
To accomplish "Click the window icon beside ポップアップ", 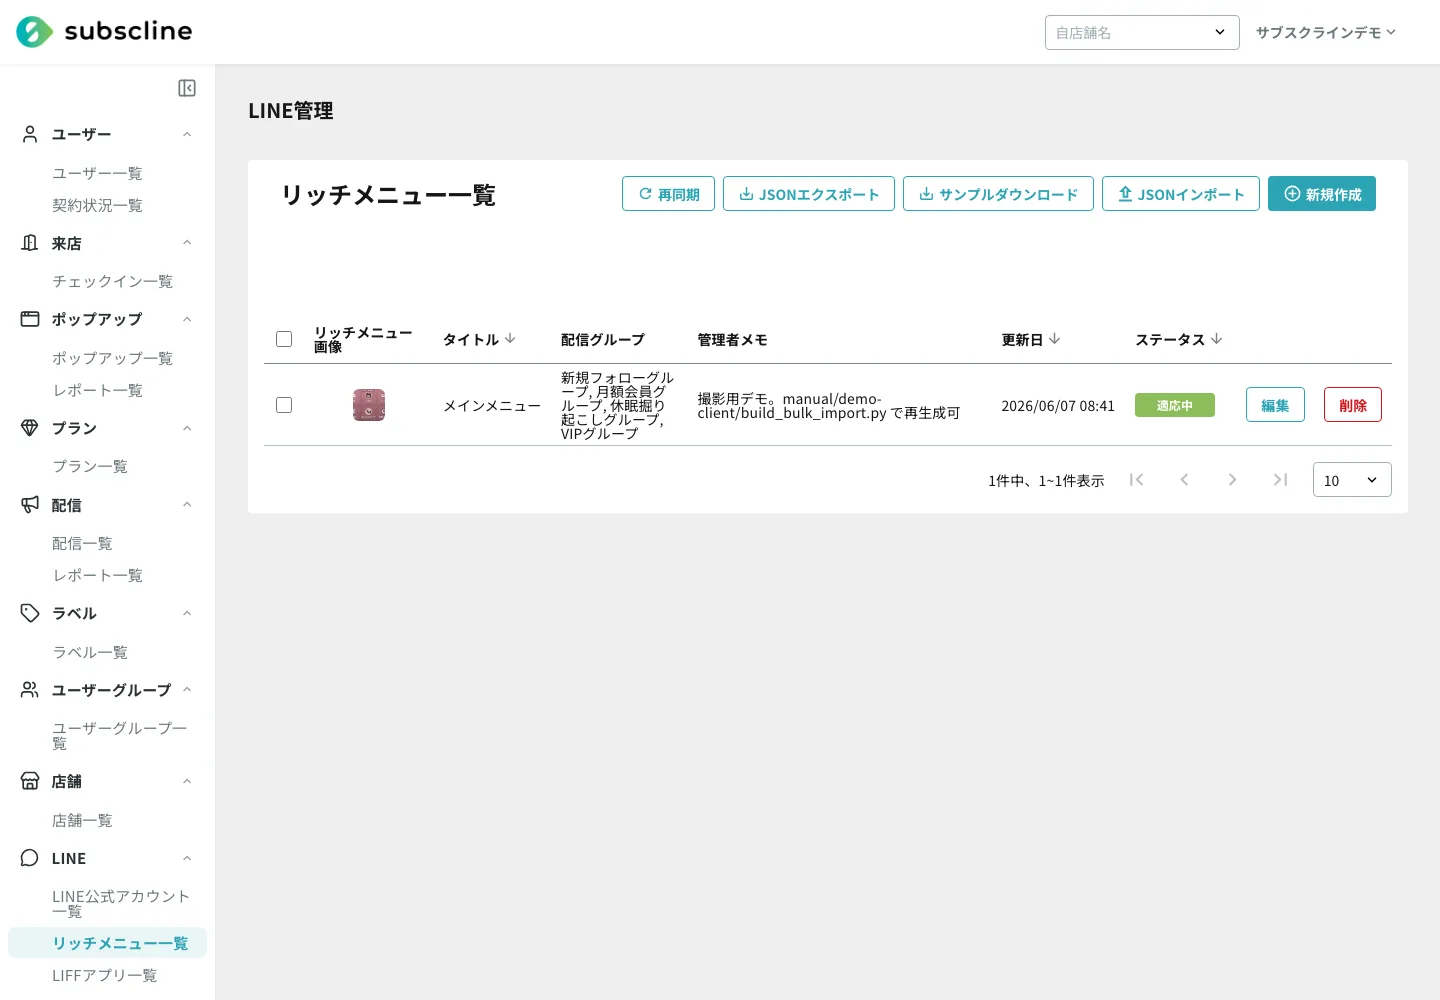I will [x=30, y=319].
